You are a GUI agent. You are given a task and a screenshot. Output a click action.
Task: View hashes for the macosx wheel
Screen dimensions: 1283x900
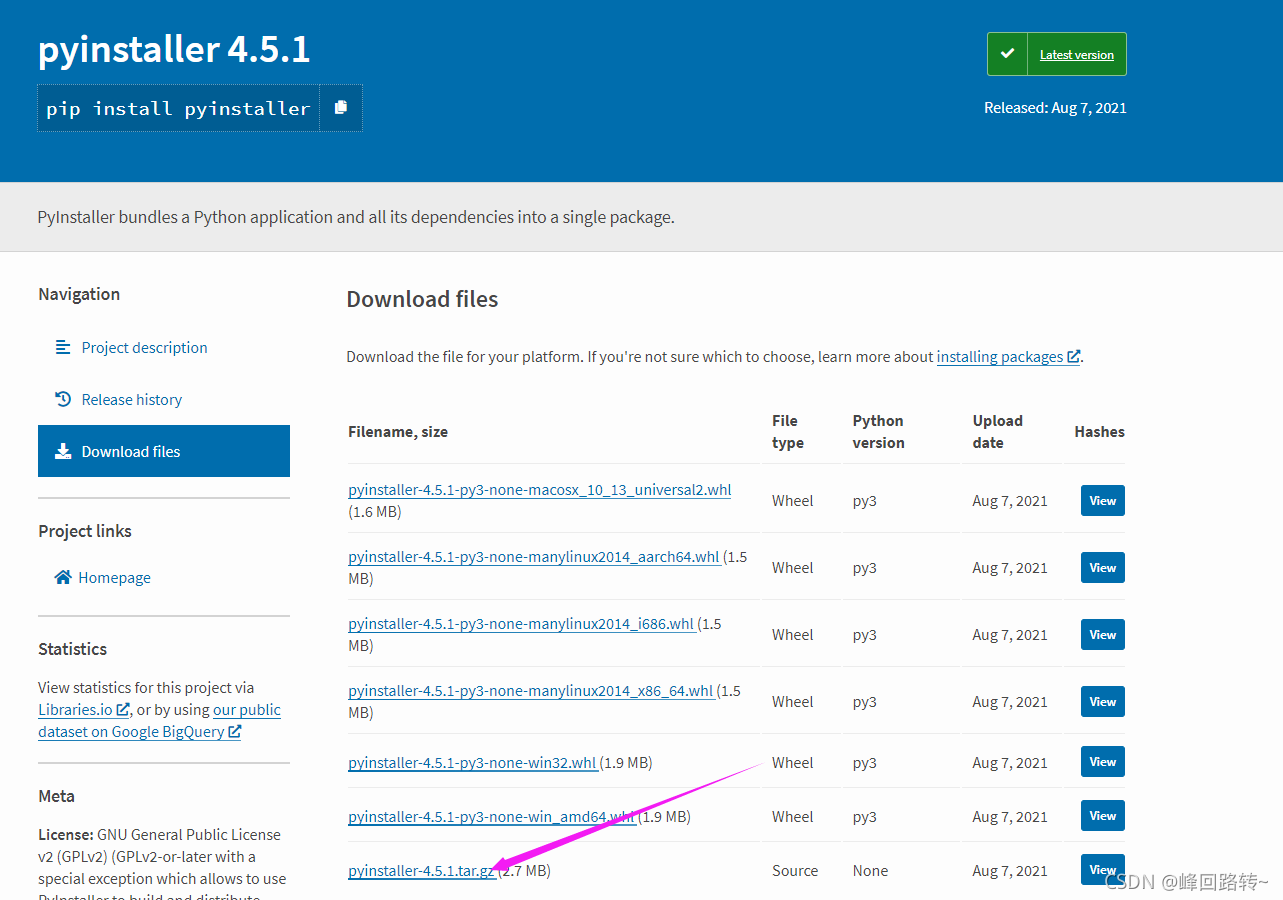point(1102,501)
